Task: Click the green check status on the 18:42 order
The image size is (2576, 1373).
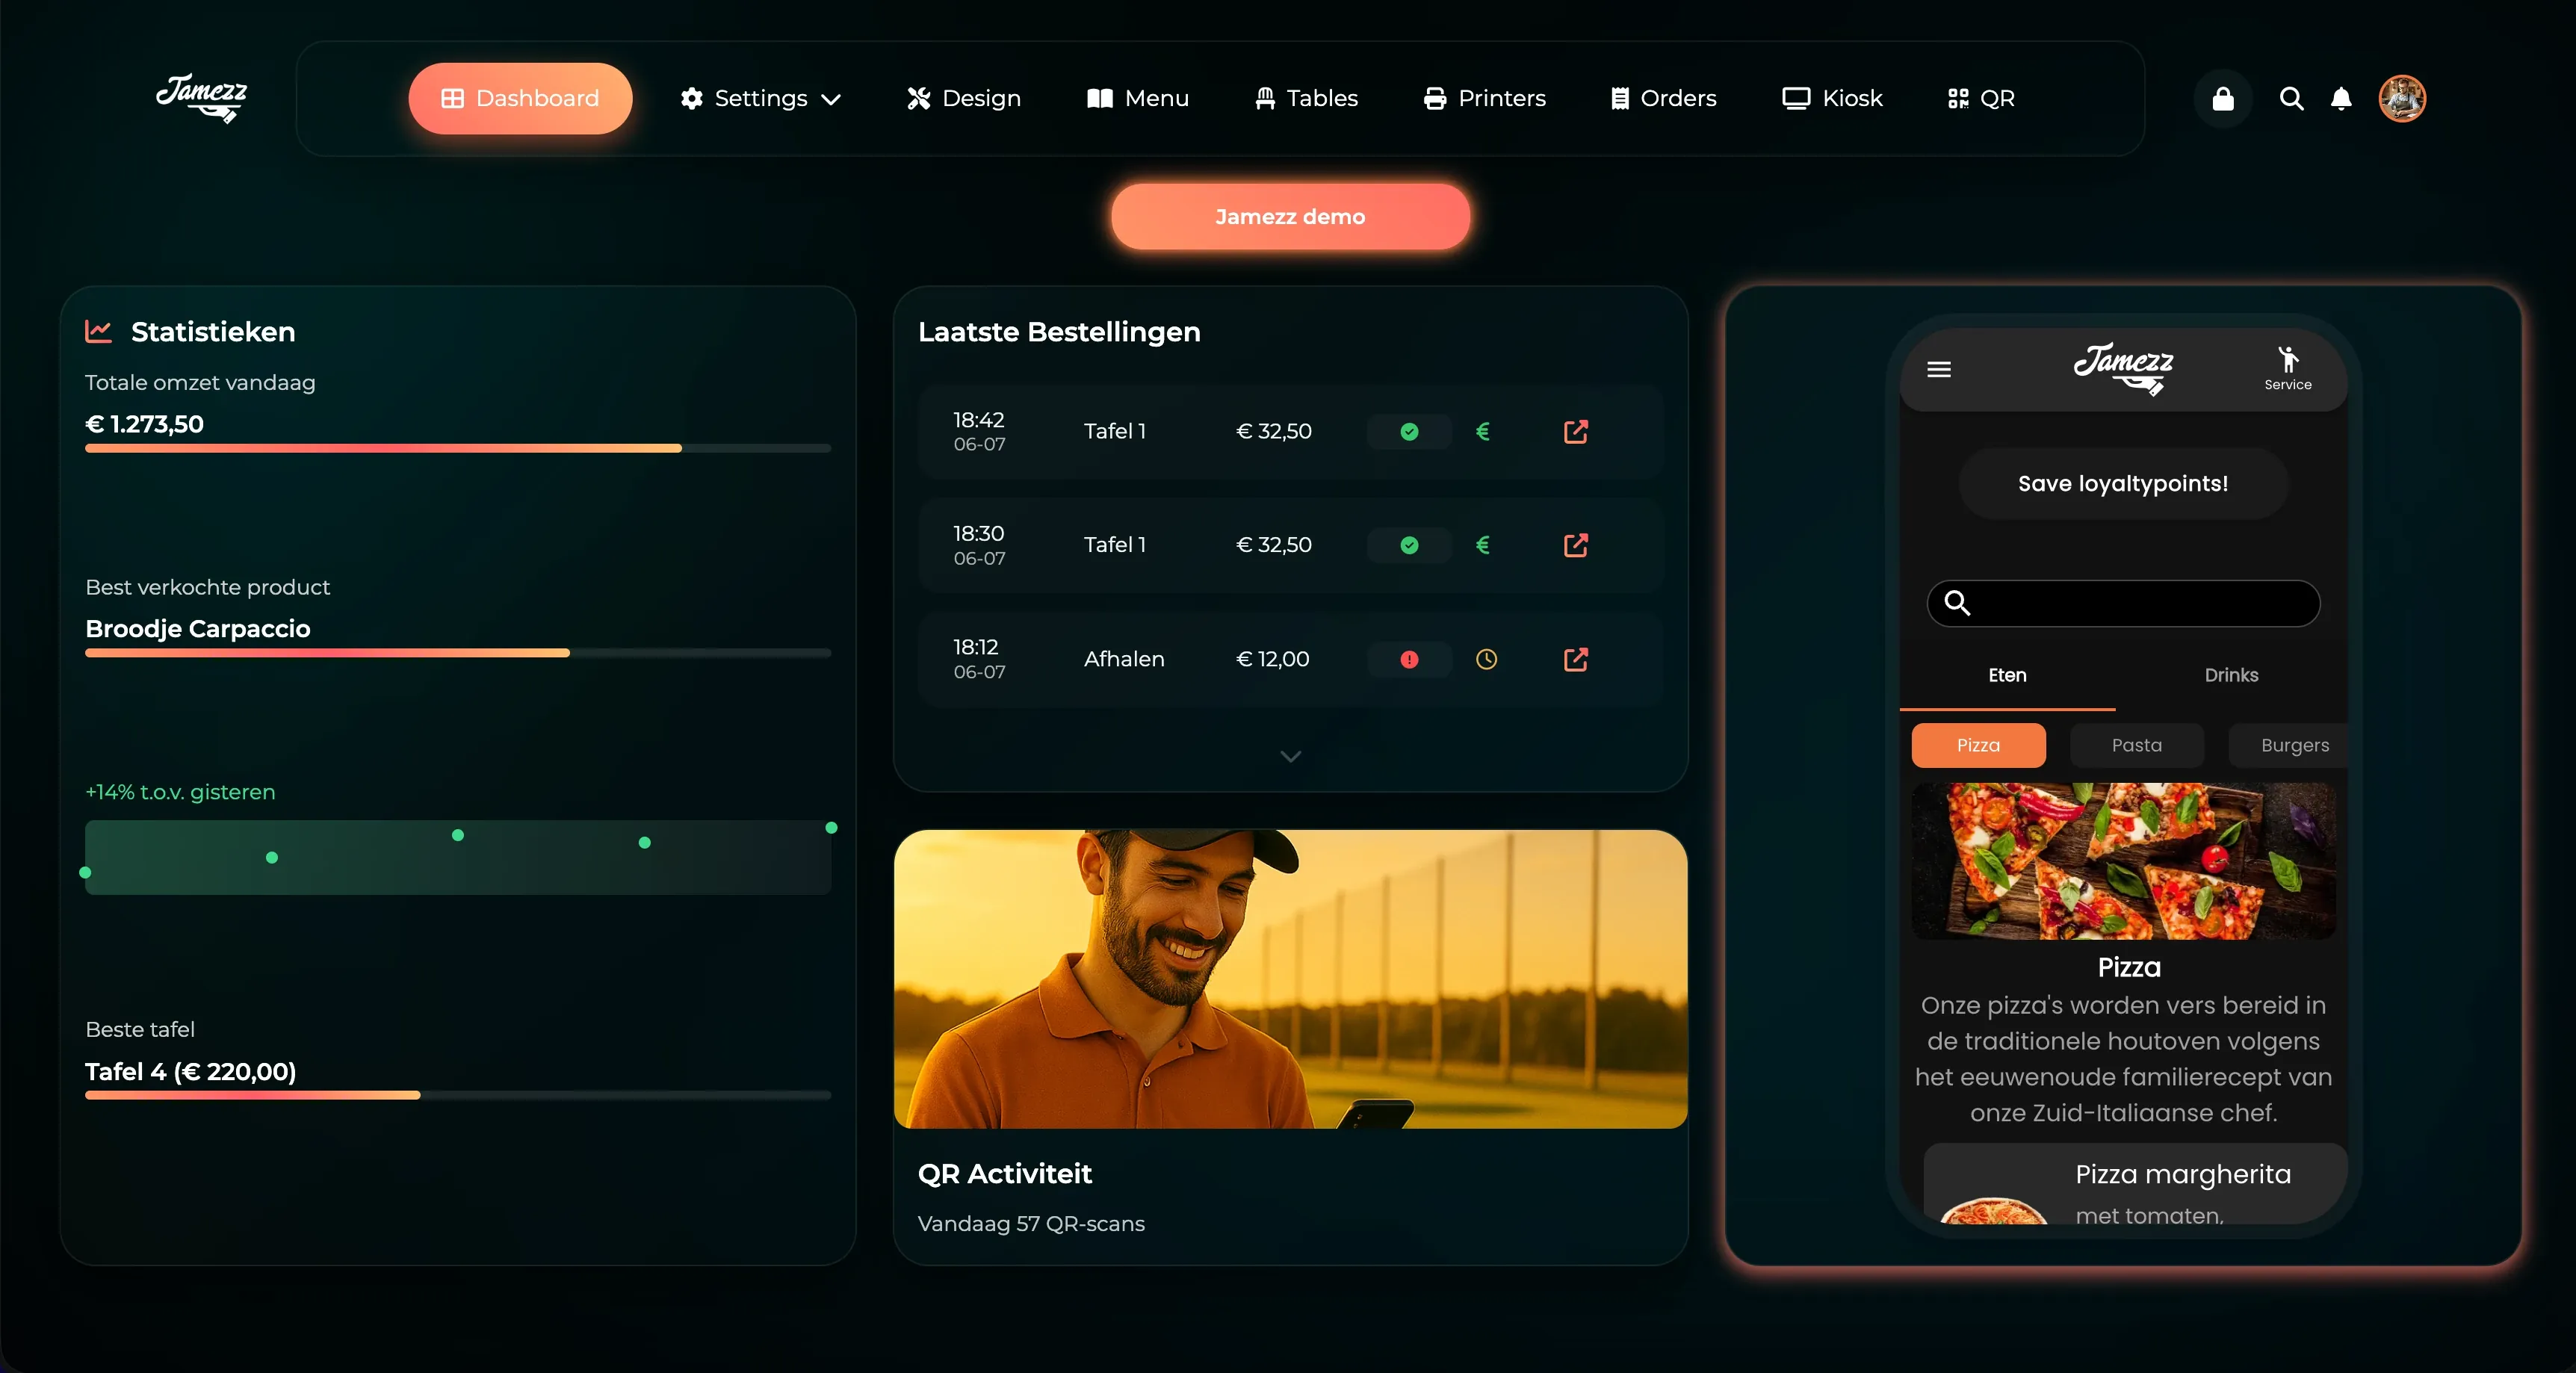Action: pos(1408,431)
